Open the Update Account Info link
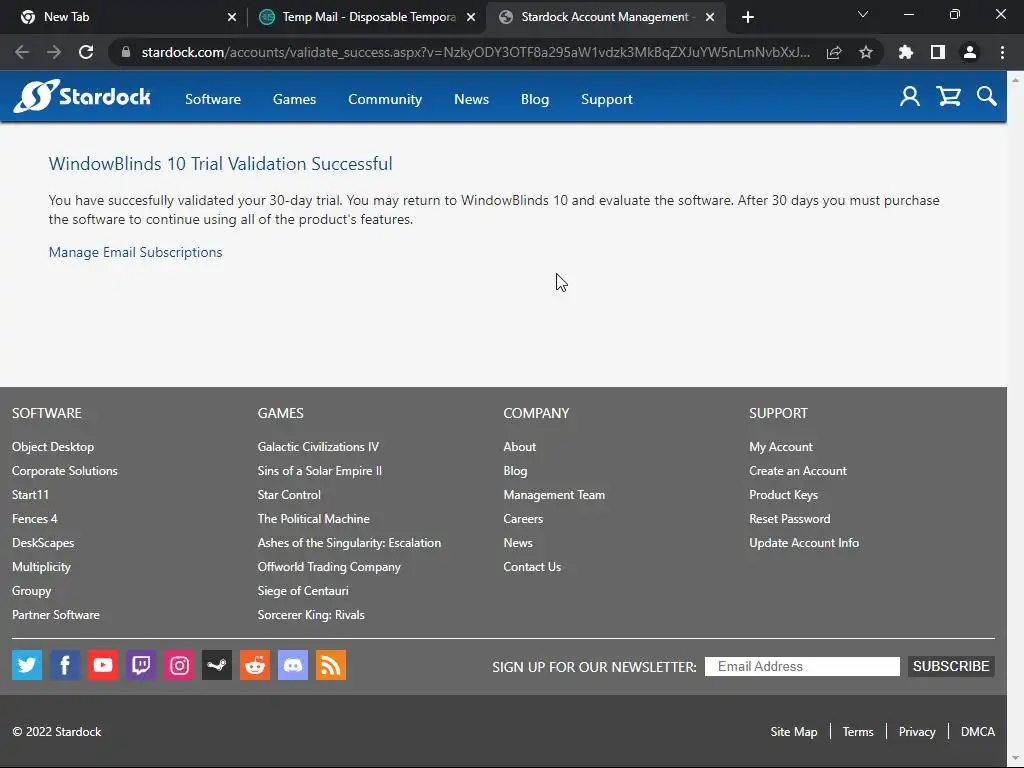Image resolution: width=1024 pixels, height=768 pixels. click(804, 543)
